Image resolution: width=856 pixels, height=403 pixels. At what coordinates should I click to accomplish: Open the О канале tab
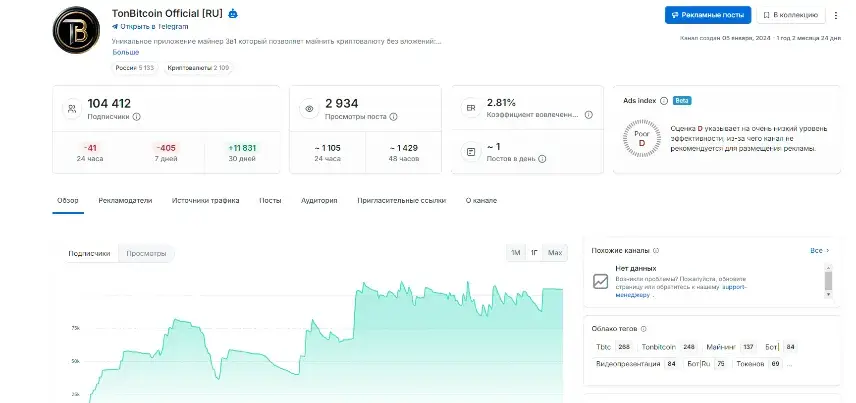[x=481, y=200]
